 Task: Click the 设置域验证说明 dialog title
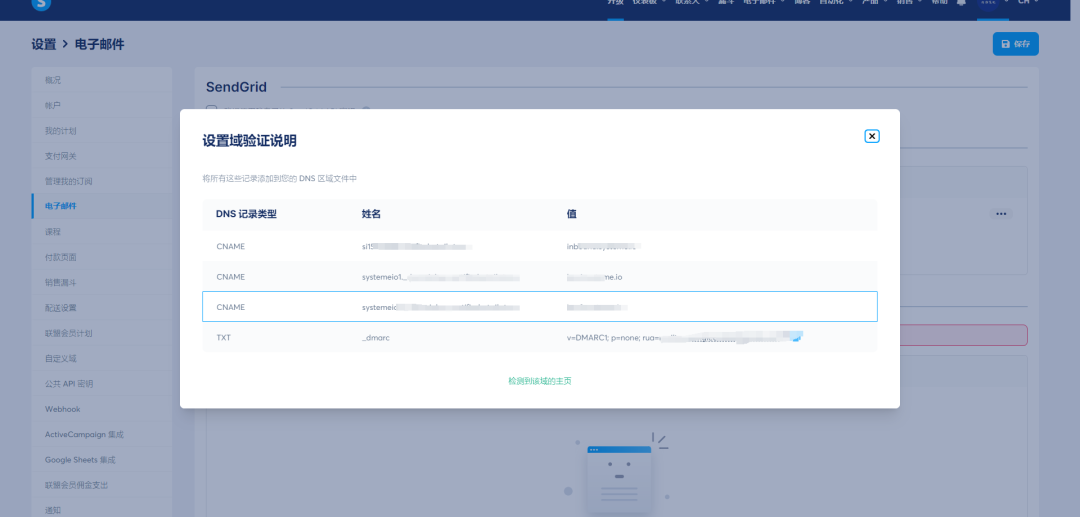coord(249,141)
